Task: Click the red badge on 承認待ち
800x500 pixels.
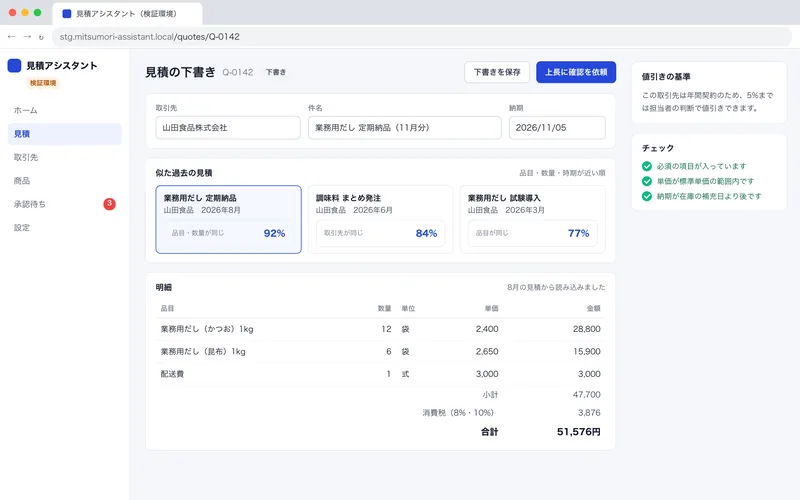Action: click(x=109, y=204)
